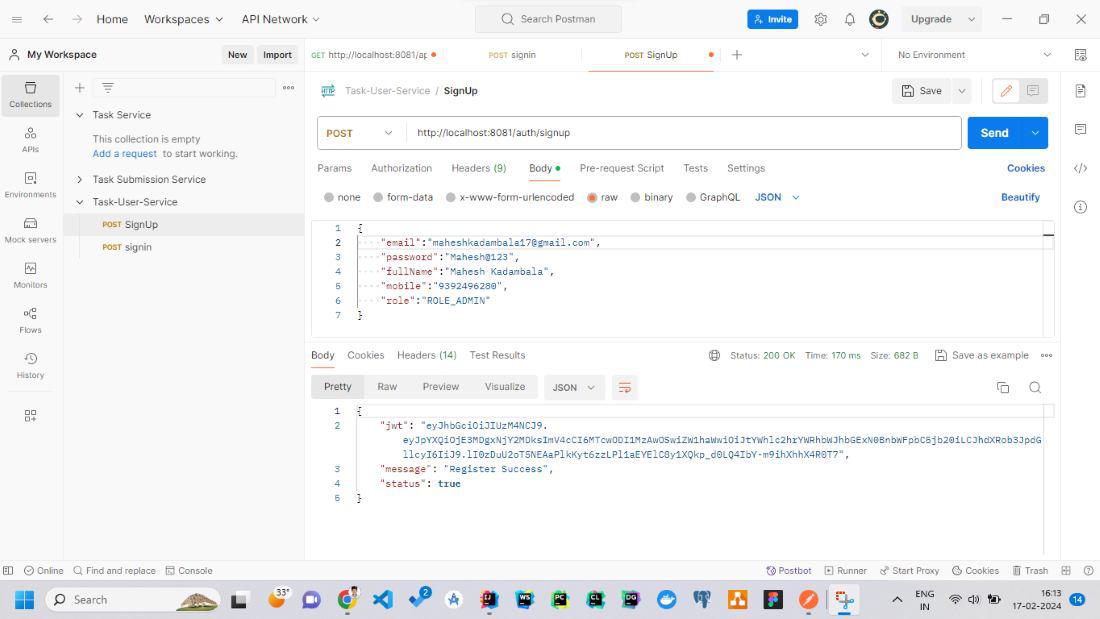This screenshot has width=1100, height=619.
Task: Search the response with magnifier icon
Action: click(x=1035, y=387)
